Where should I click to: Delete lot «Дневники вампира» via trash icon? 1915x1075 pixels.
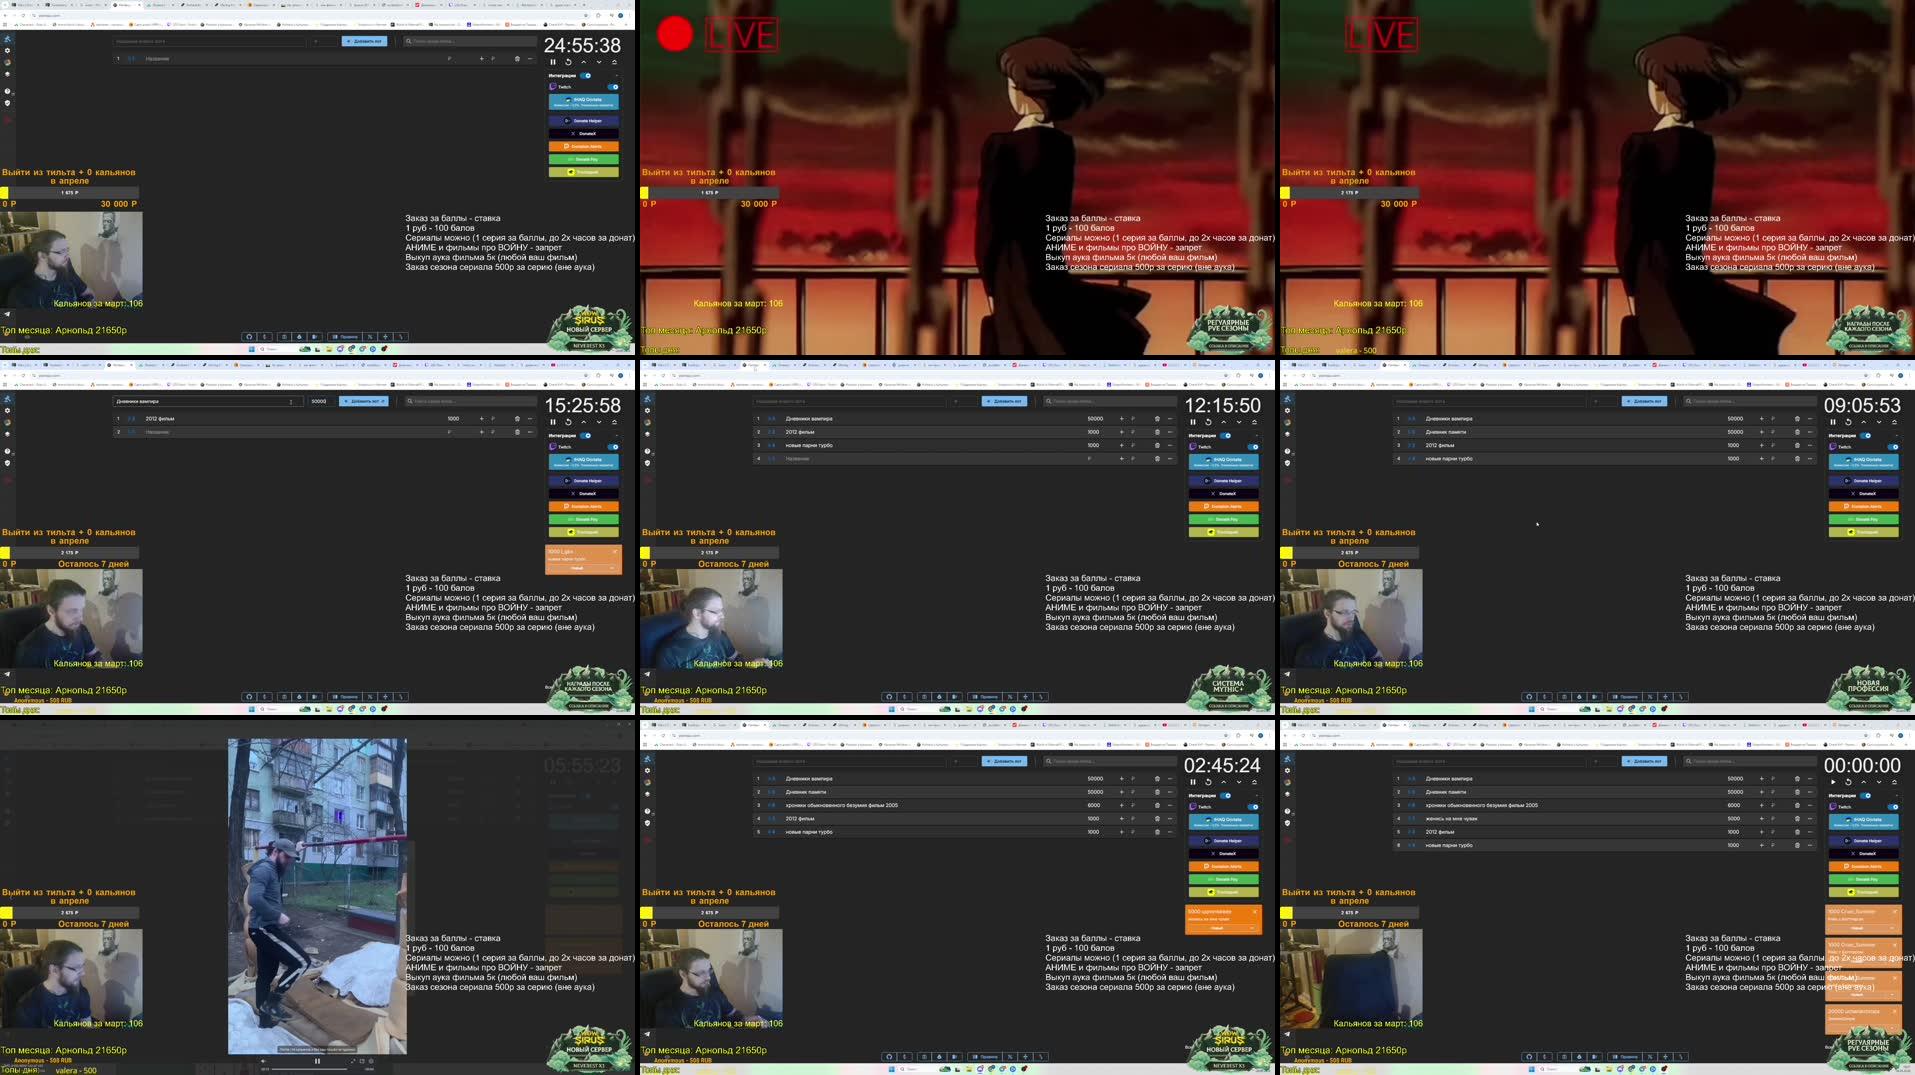click(x=1157, y=419)
